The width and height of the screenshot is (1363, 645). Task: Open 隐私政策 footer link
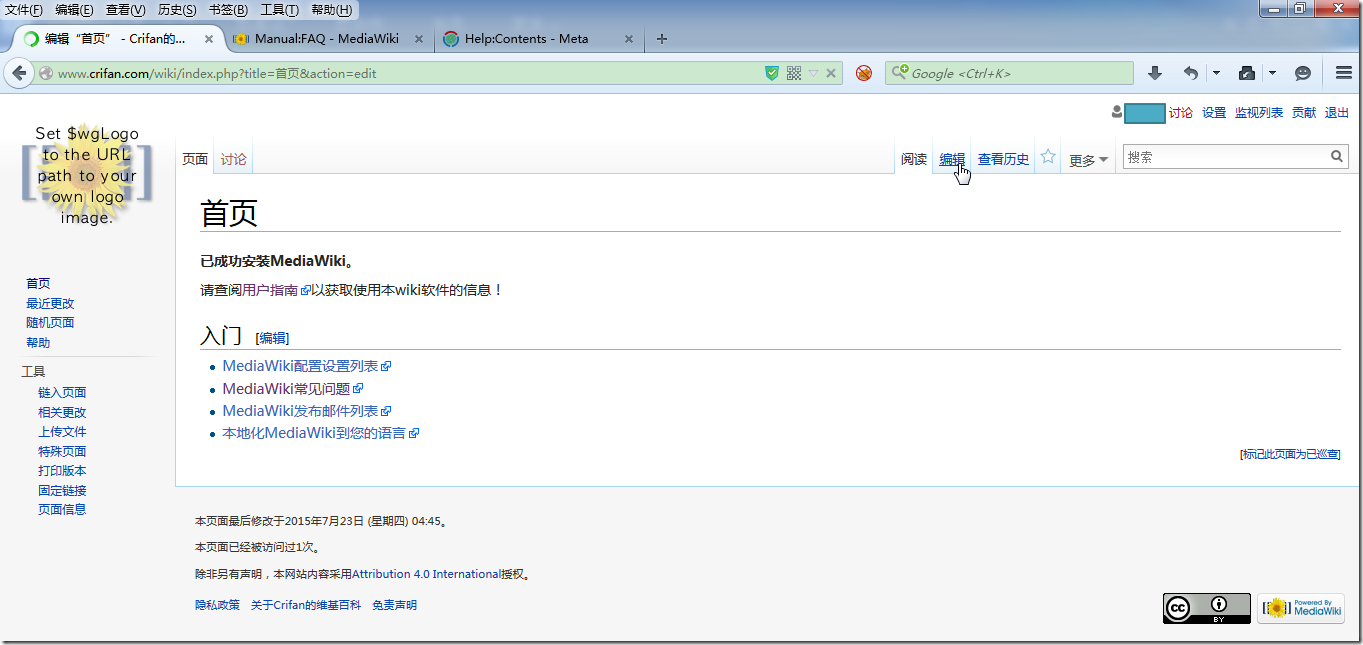(217, 605)
